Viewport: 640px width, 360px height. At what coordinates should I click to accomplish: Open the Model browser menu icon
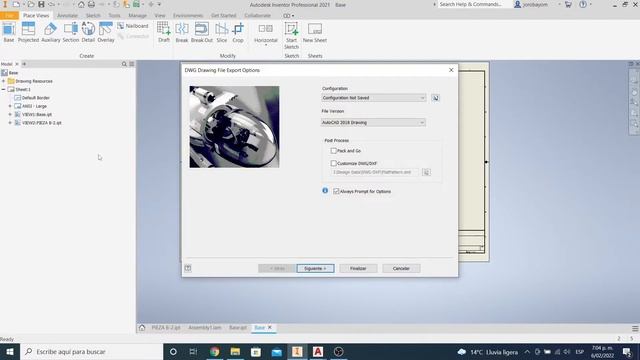coord(131,64)
